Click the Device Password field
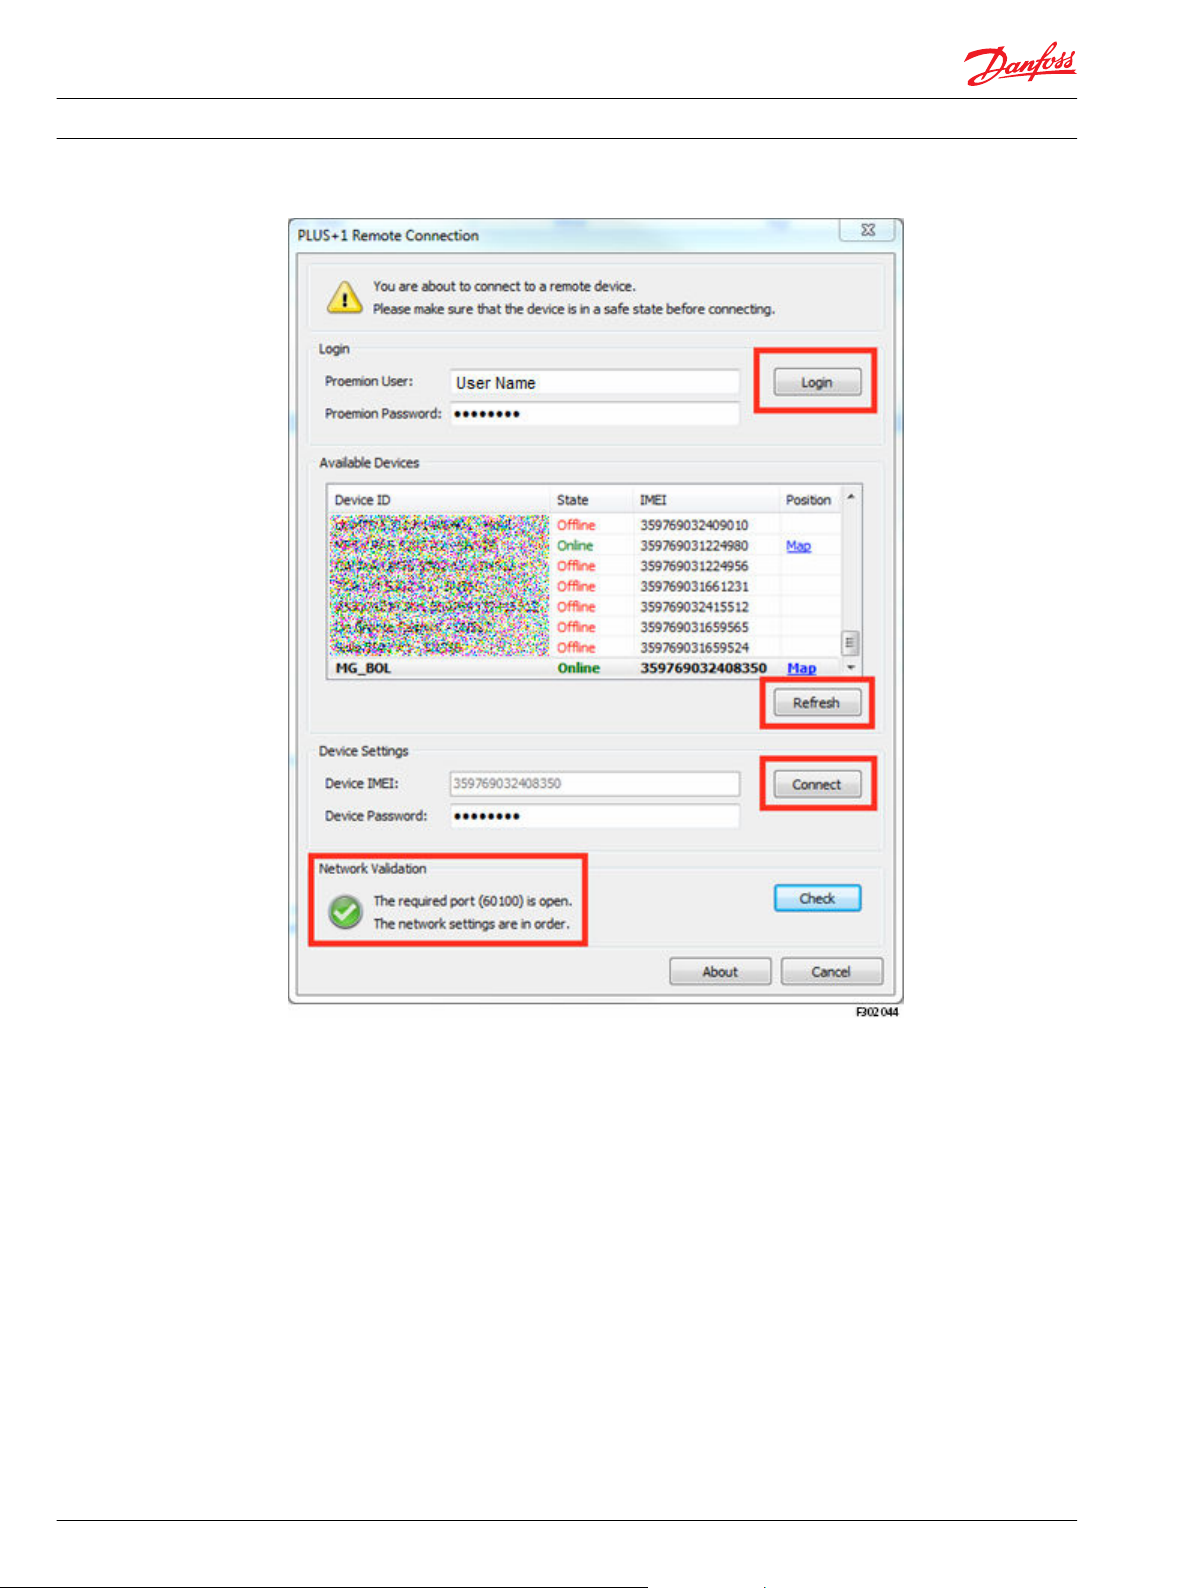Image resolution: width=1192 pixels, height=1588 pixels. (594, 816)
